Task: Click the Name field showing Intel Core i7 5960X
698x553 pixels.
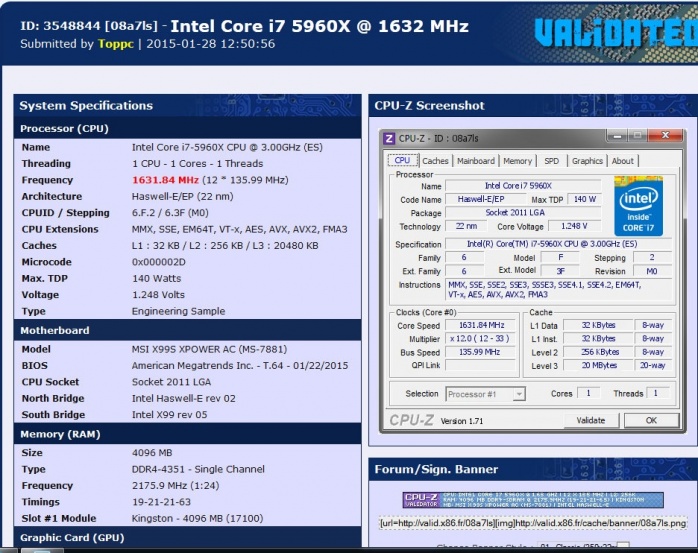Action: [x=523, y=186]
